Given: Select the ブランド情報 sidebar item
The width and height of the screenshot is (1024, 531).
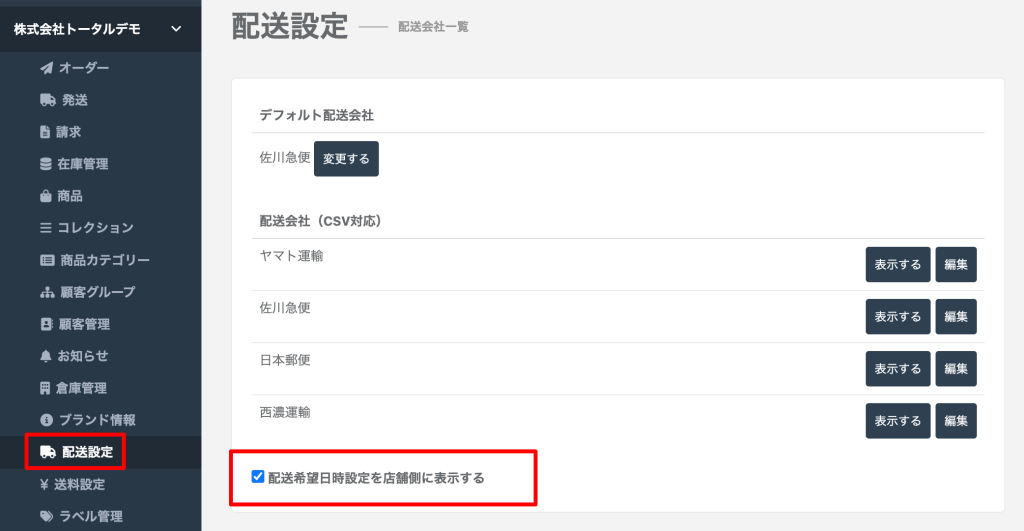Looking at the screenshot, I should point(96,420).
